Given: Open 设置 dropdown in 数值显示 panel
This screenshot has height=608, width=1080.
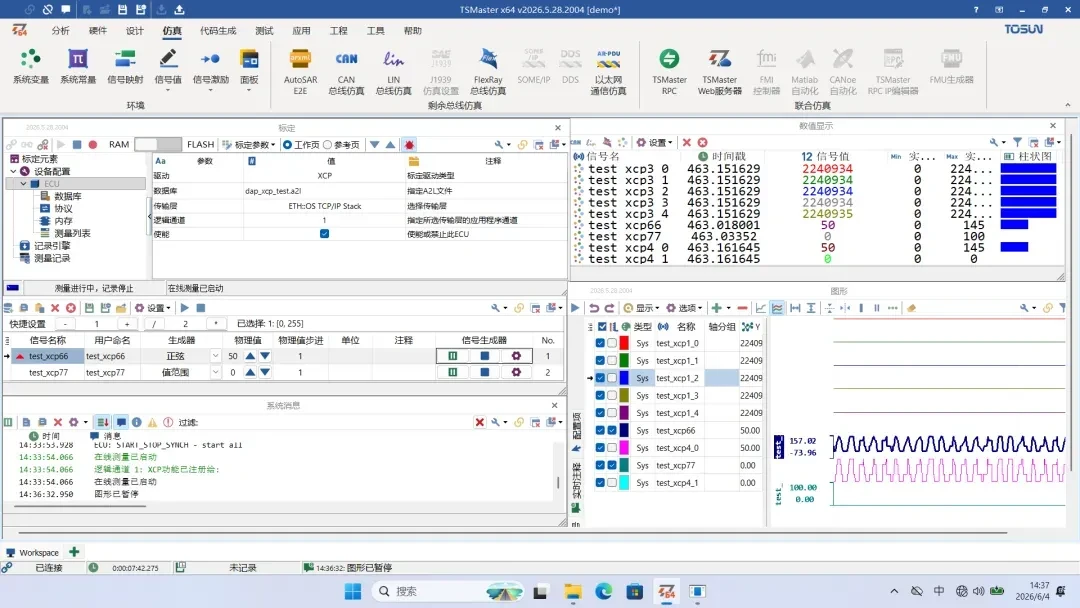Looking at the screenshot, I should click(654, 143).
